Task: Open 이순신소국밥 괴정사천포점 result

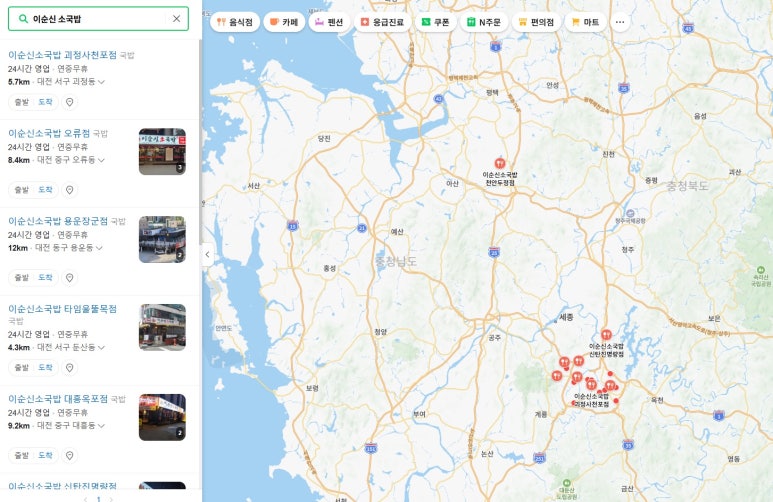Action: 62,55
